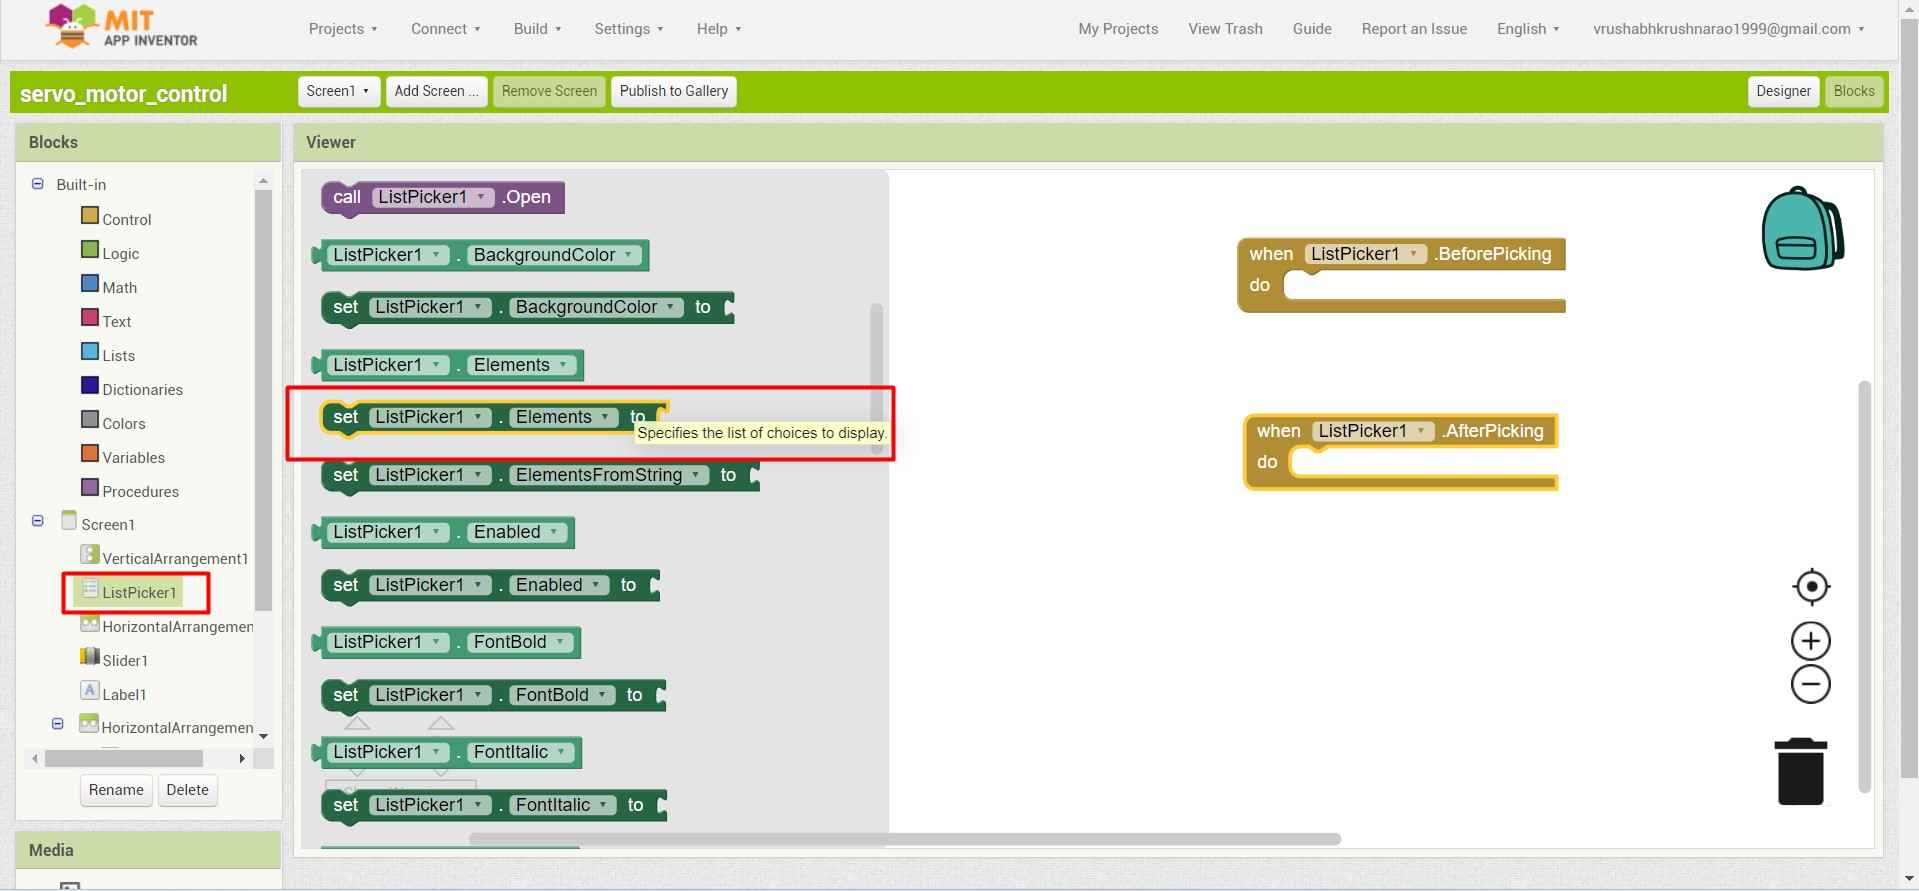Viewport: 1919px width, 891px height.
Task: Click the ListPicker1.BackgroundColor getter block
Action: coord(481,255)
